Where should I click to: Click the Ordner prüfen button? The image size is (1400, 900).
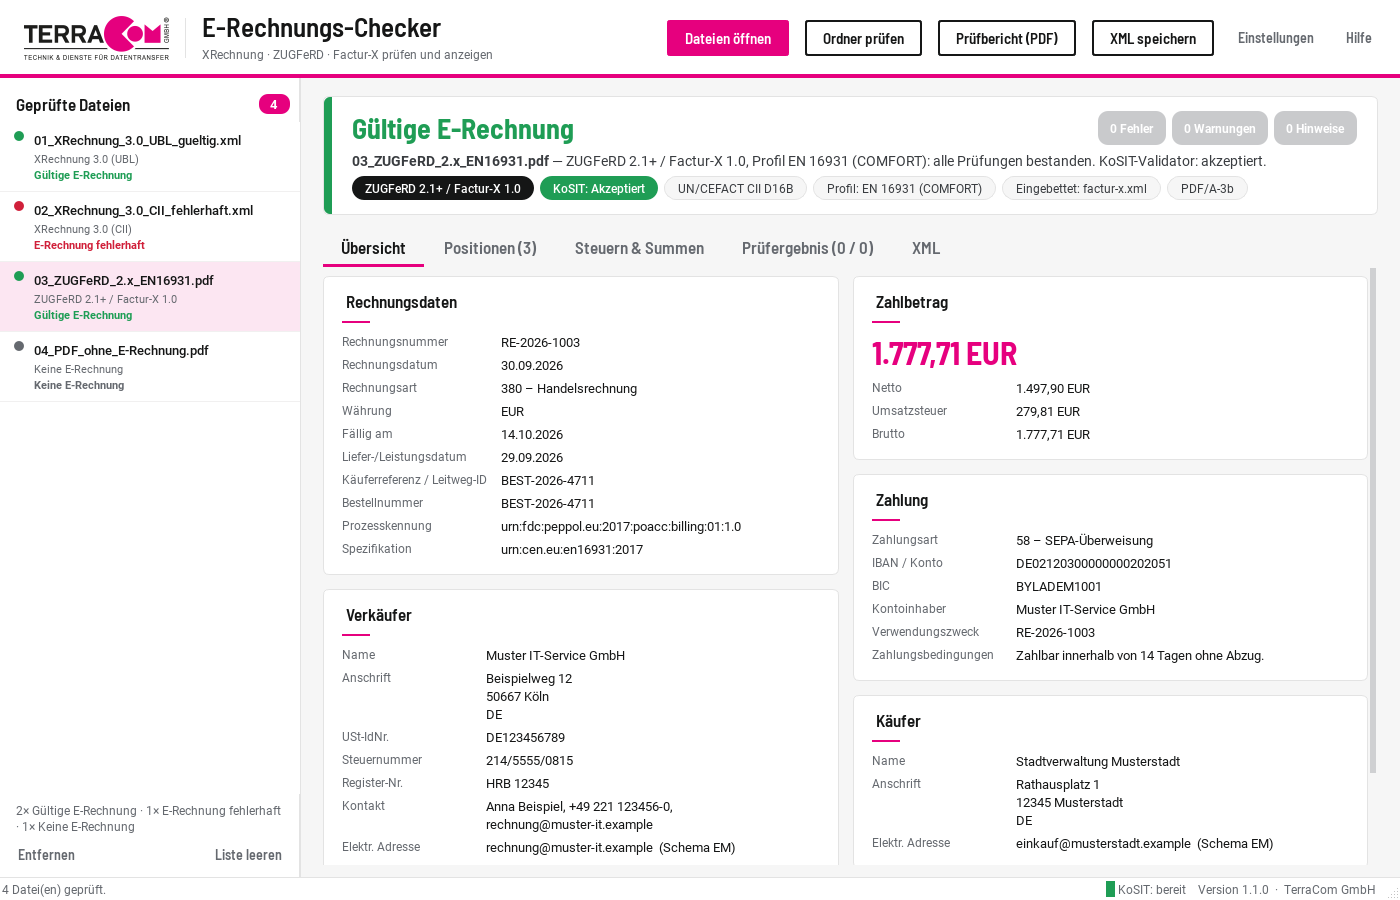(x=863, y=38)
